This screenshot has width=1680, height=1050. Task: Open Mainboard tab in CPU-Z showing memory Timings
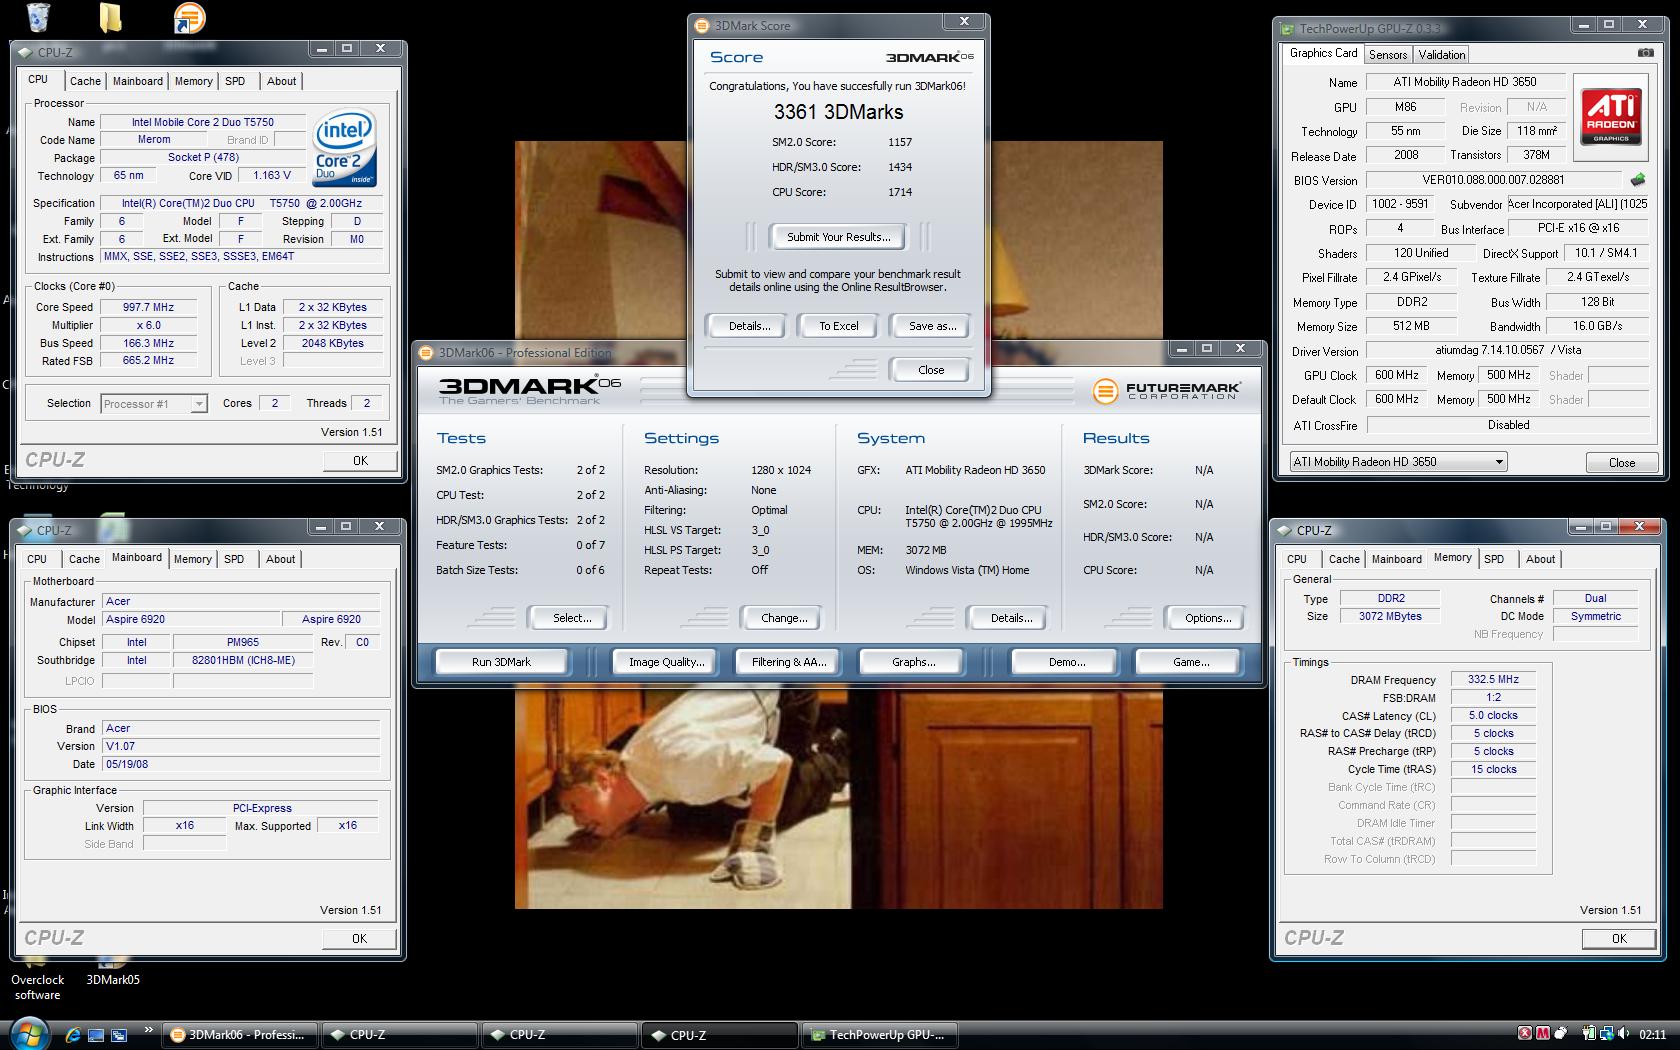tap(1396, 559)
